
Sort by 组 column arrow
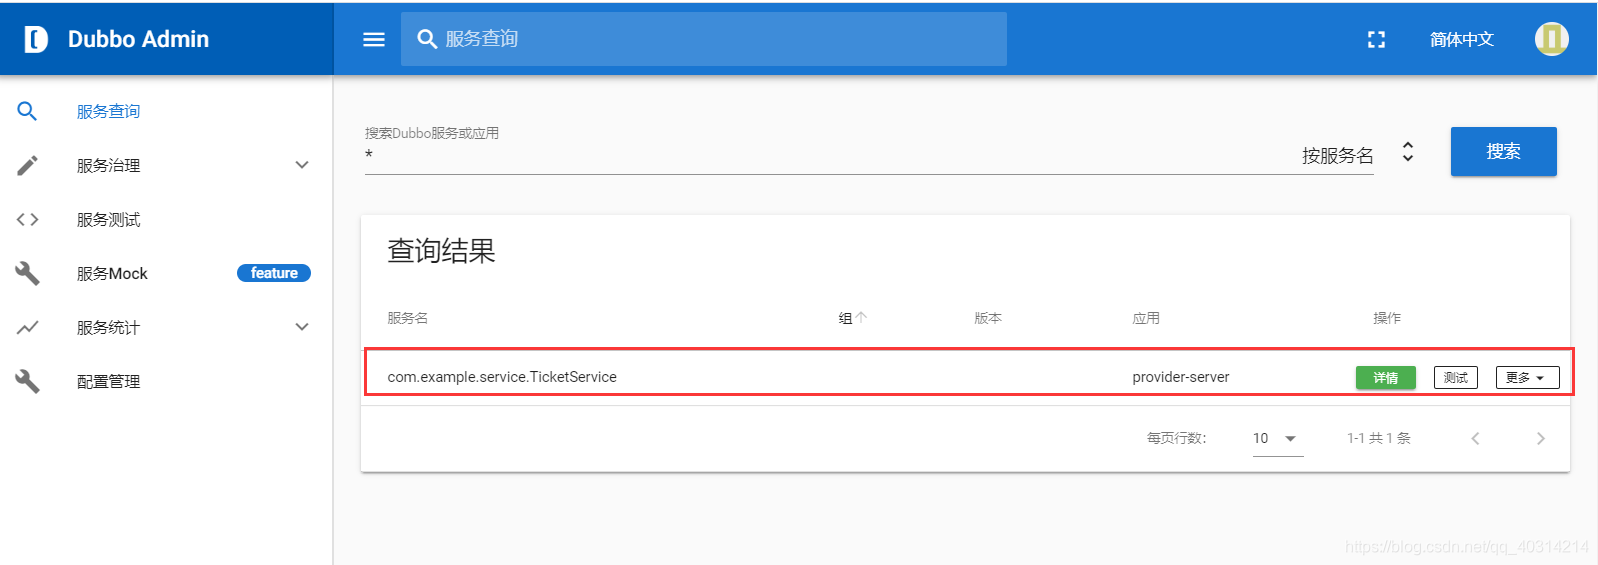861,318
